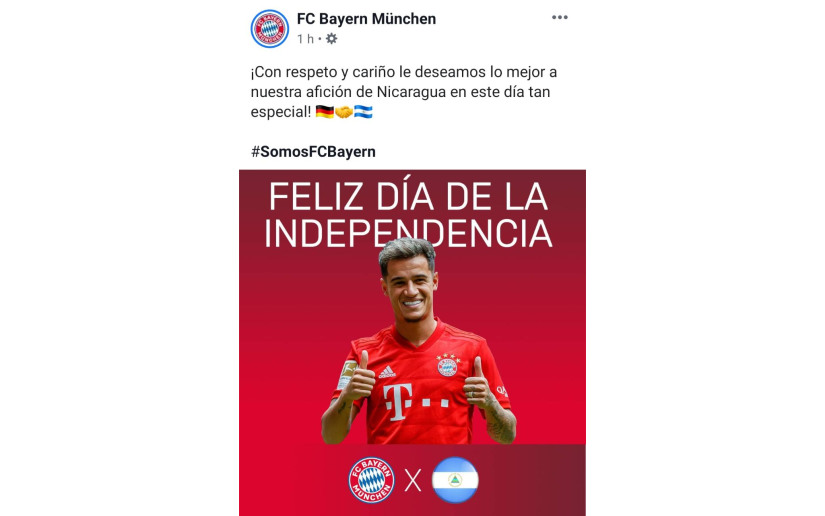Click the round Nicaragua flag badge in the image

(455, 480)
